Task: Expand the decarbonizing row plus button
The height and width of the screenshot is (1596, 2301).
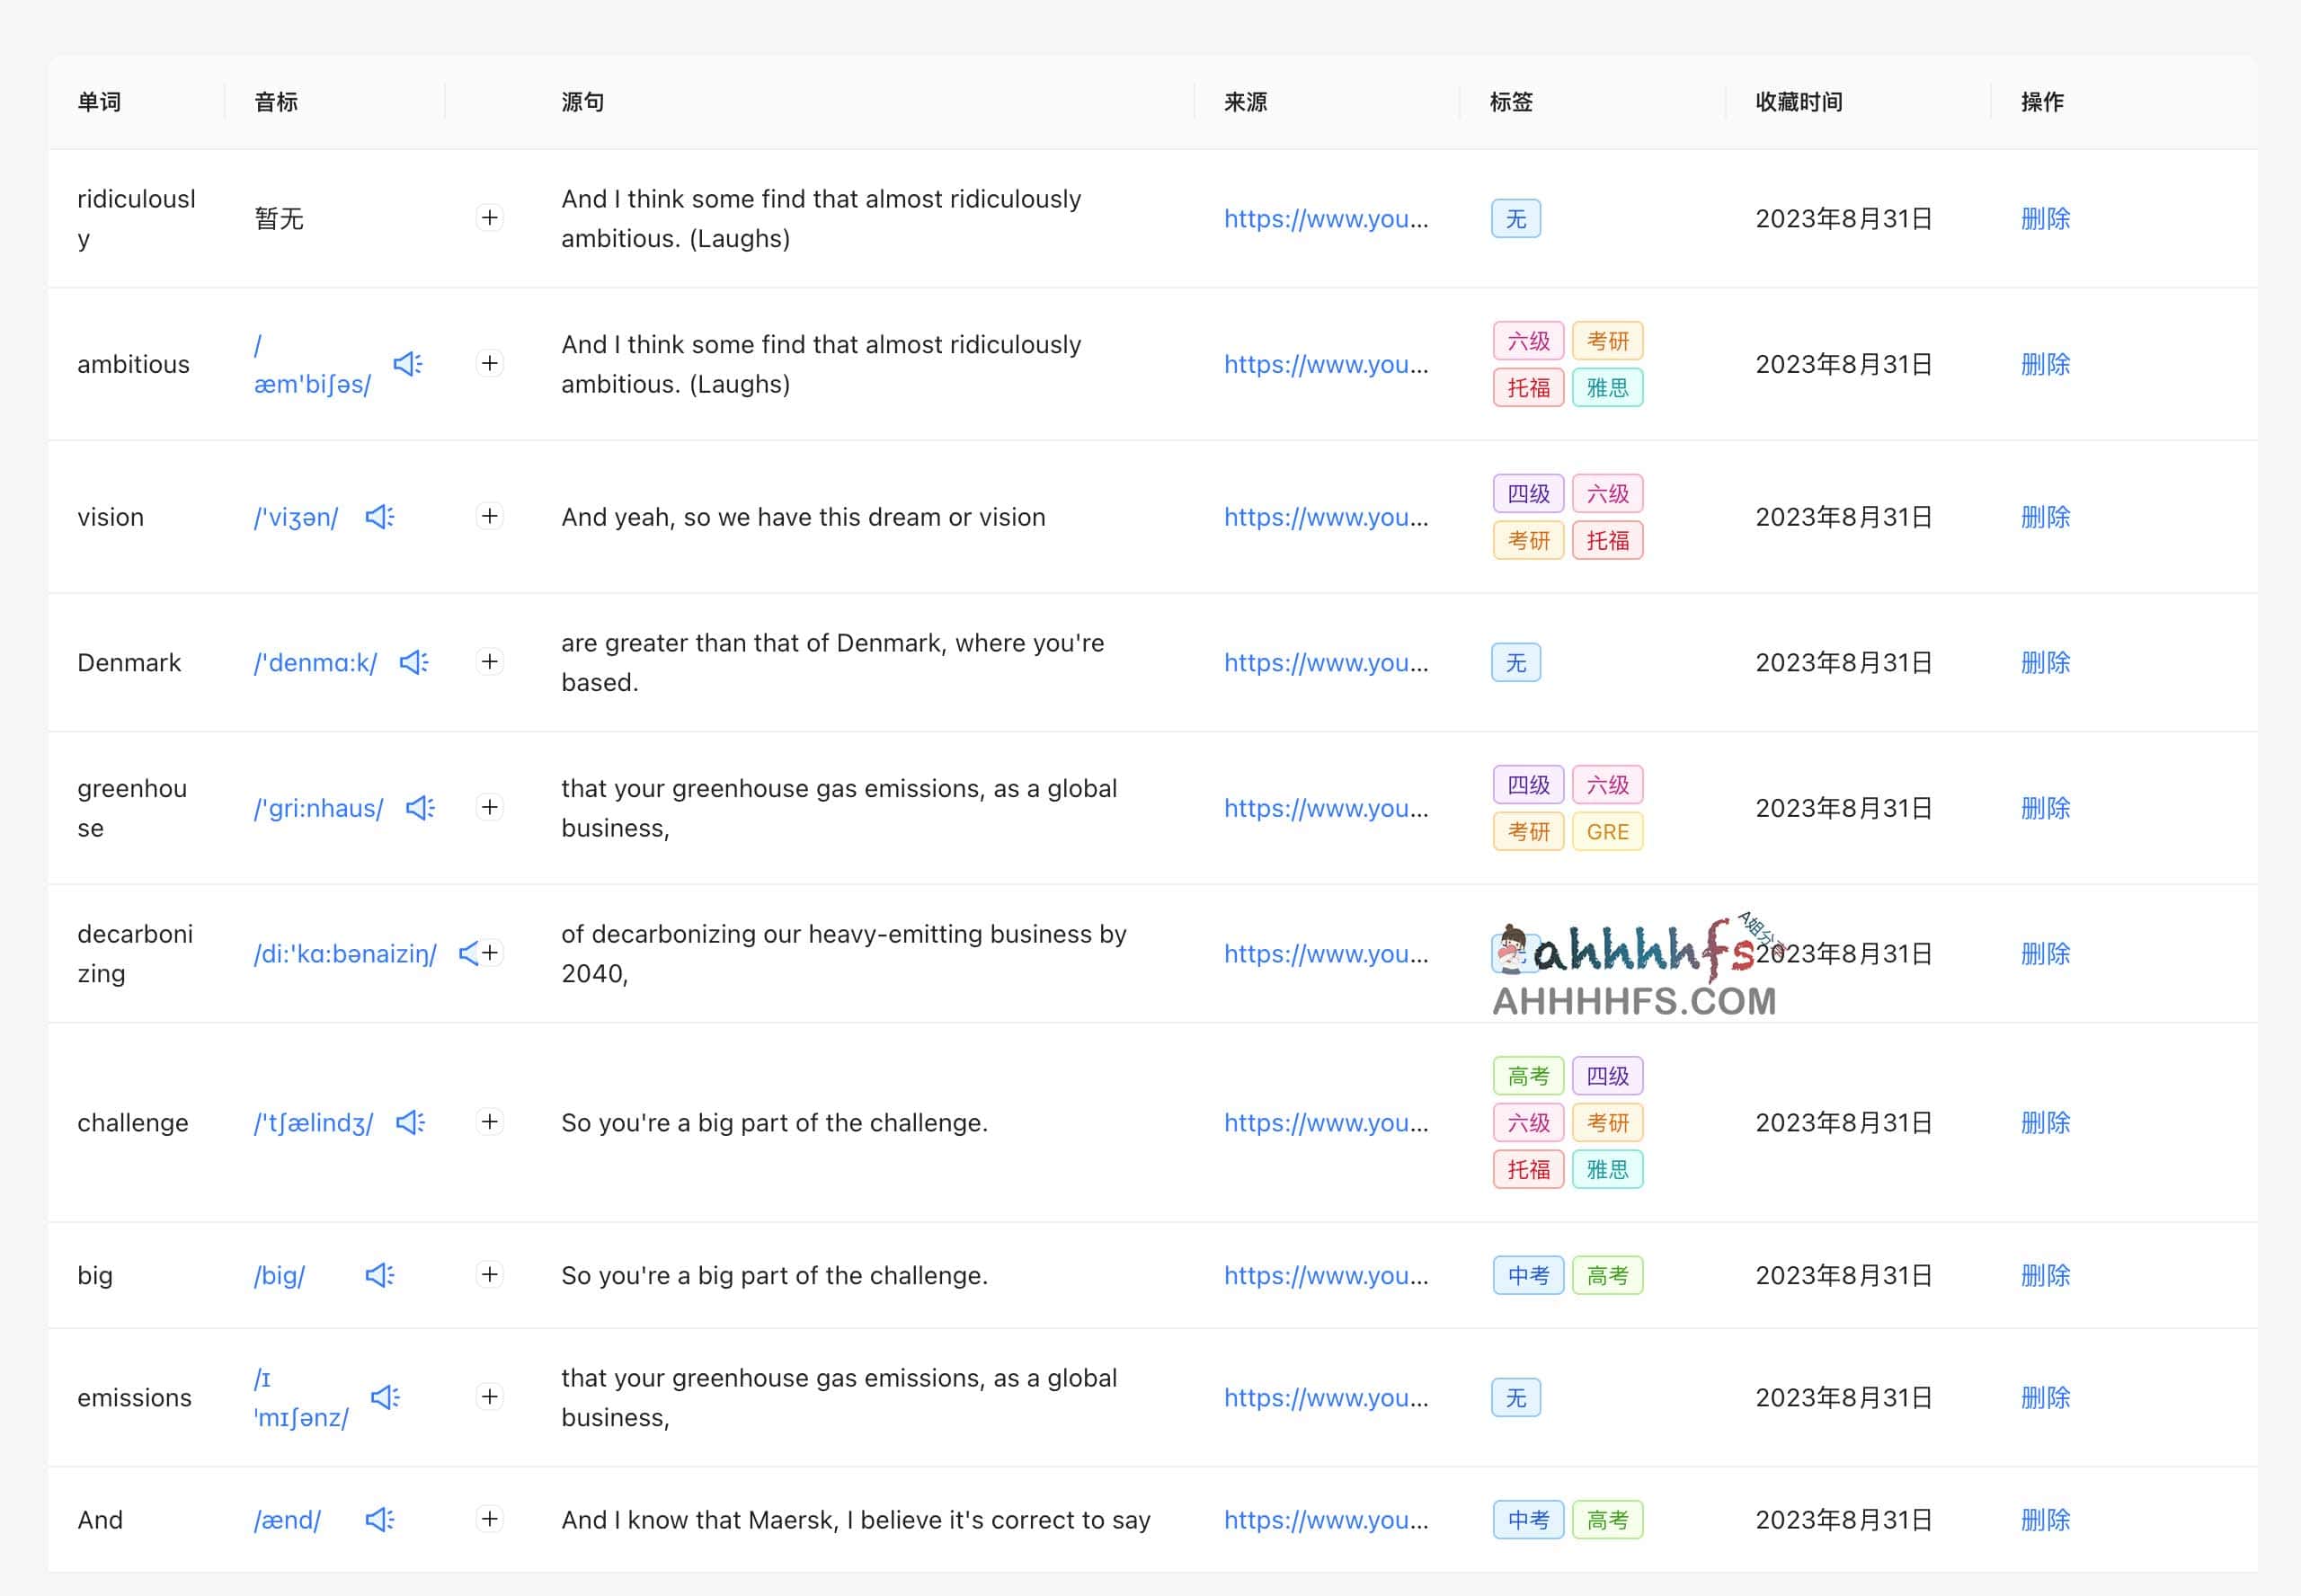Action: tap(491, 953)
